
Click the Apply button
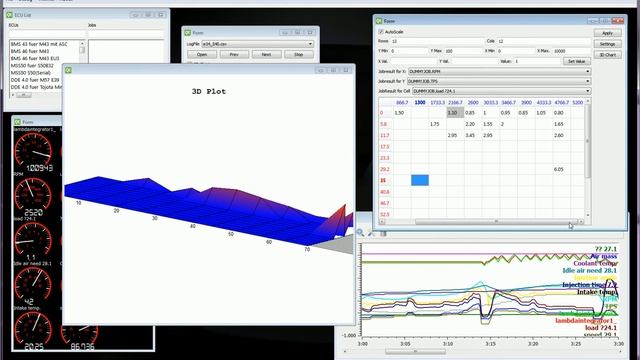click(607, 33)
